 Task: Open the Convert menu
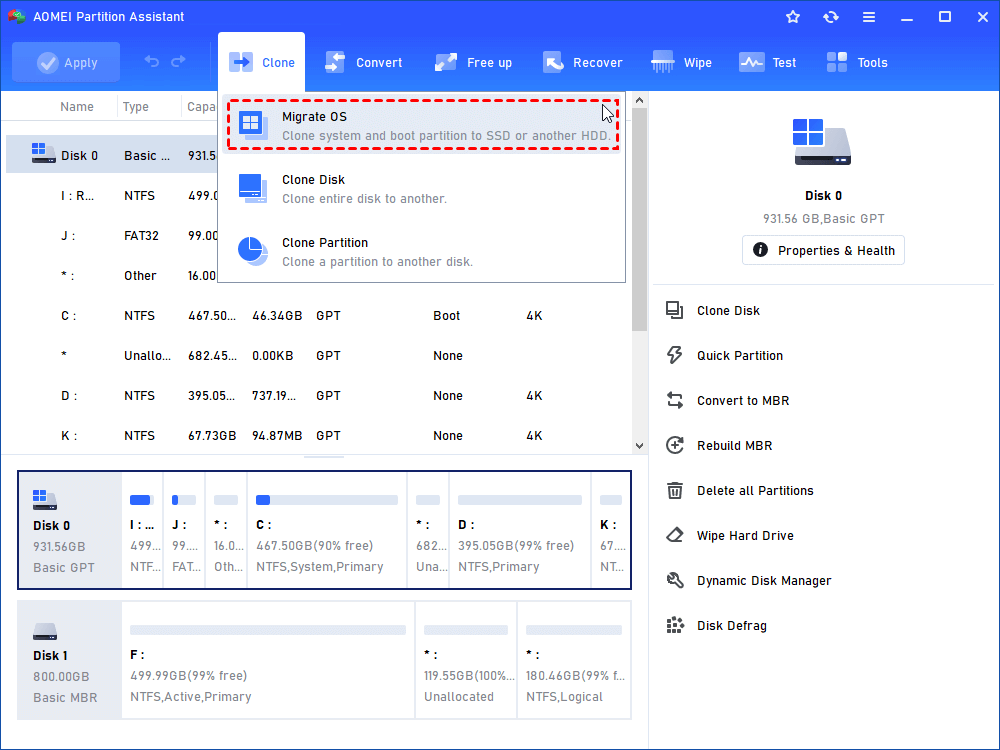coord(363,62)
